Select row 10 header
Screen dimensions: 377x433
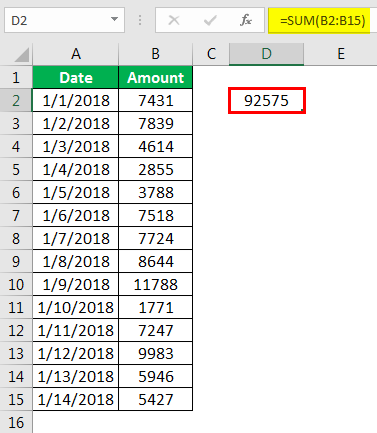click(x=16, y=284)
